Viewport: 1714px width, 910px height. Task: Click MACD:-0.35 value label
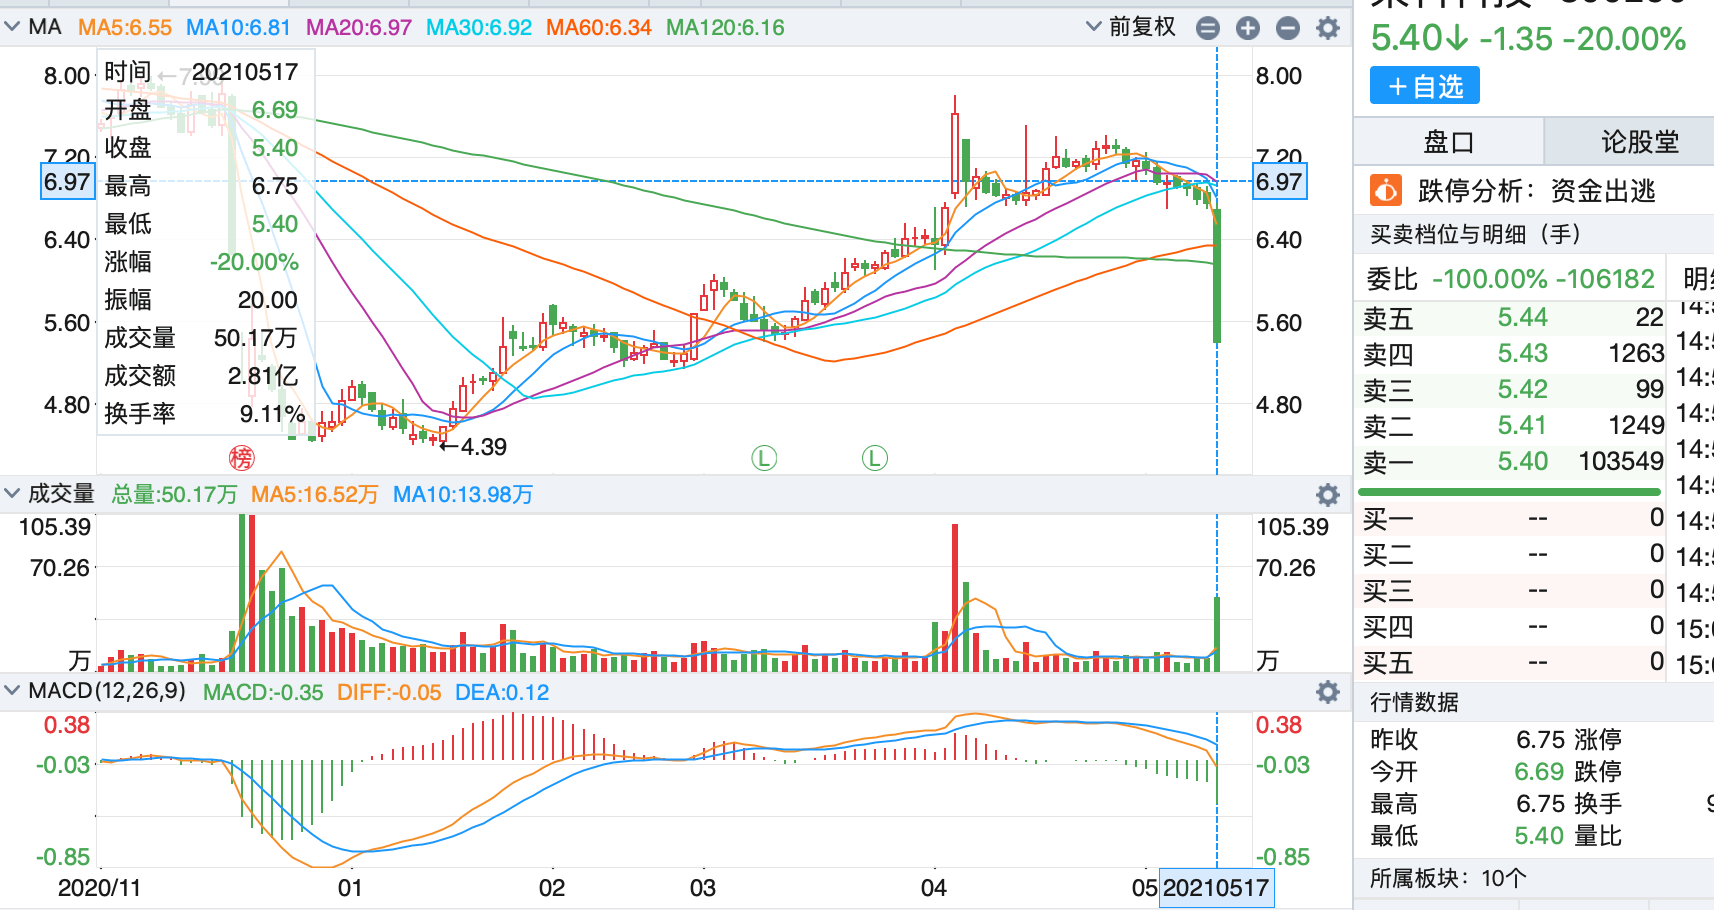[x=263, y=692]
